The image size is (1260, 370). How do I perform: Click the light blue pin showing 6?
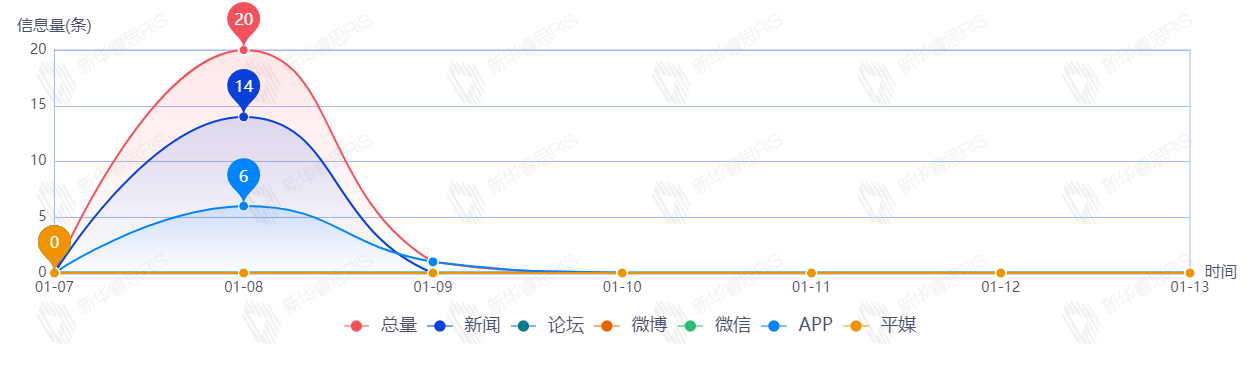[243, 176]
